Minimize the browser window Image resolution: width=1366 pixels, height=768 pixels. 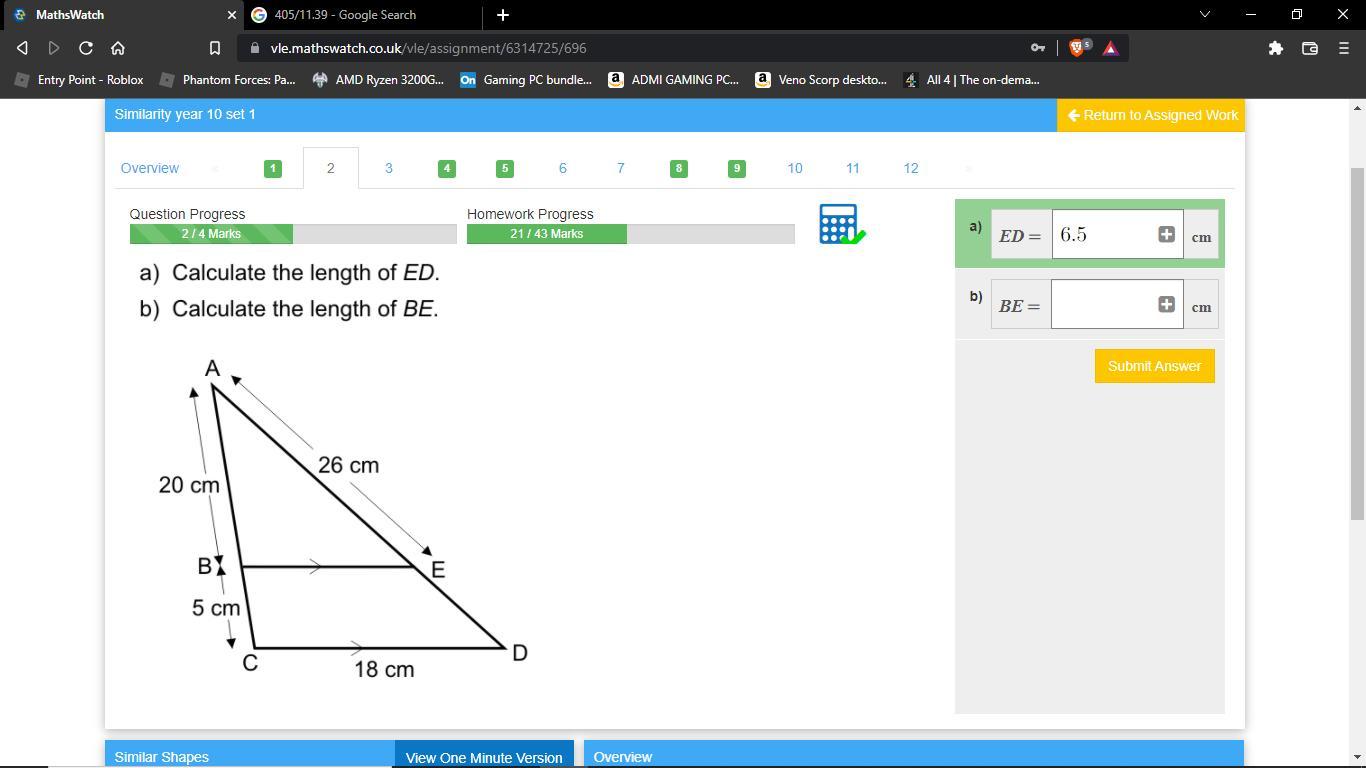(1250, 15)
